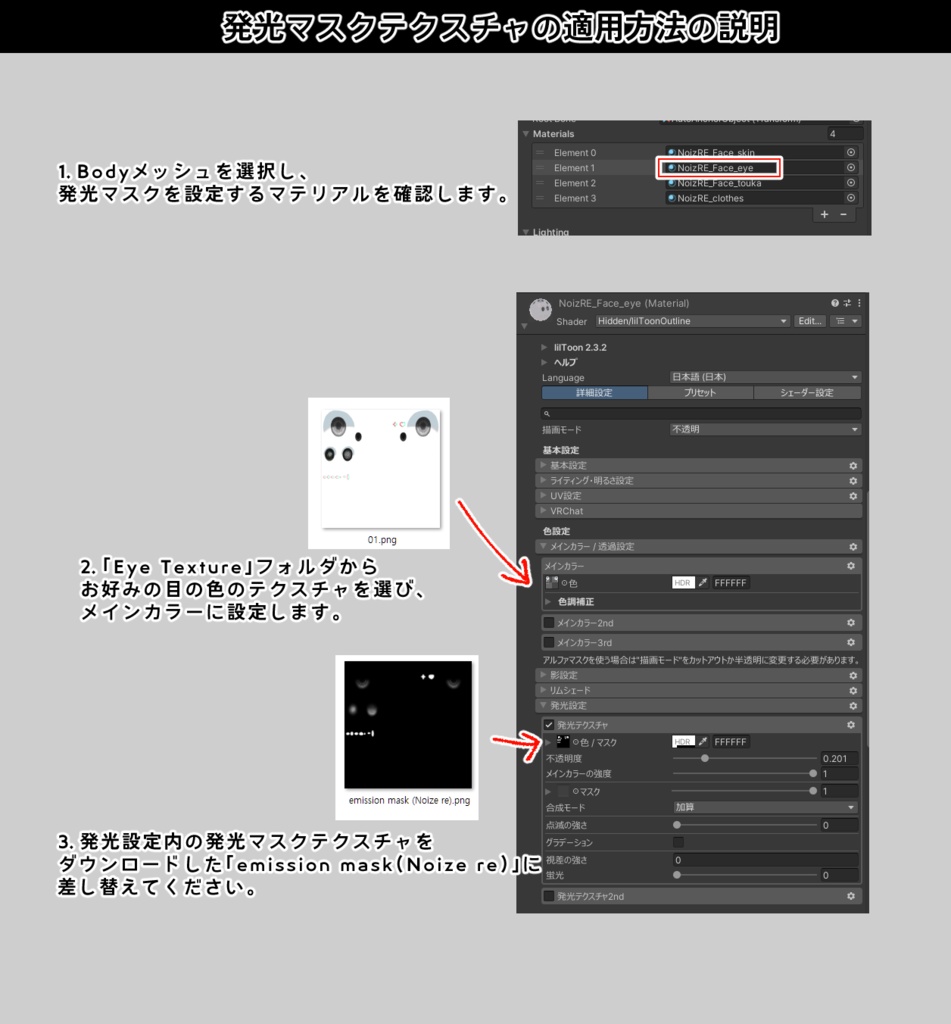Screen dimensions: 951x1024
Task: Disable the 発光テクスチャ checkbox
Action: click(549, 726)
